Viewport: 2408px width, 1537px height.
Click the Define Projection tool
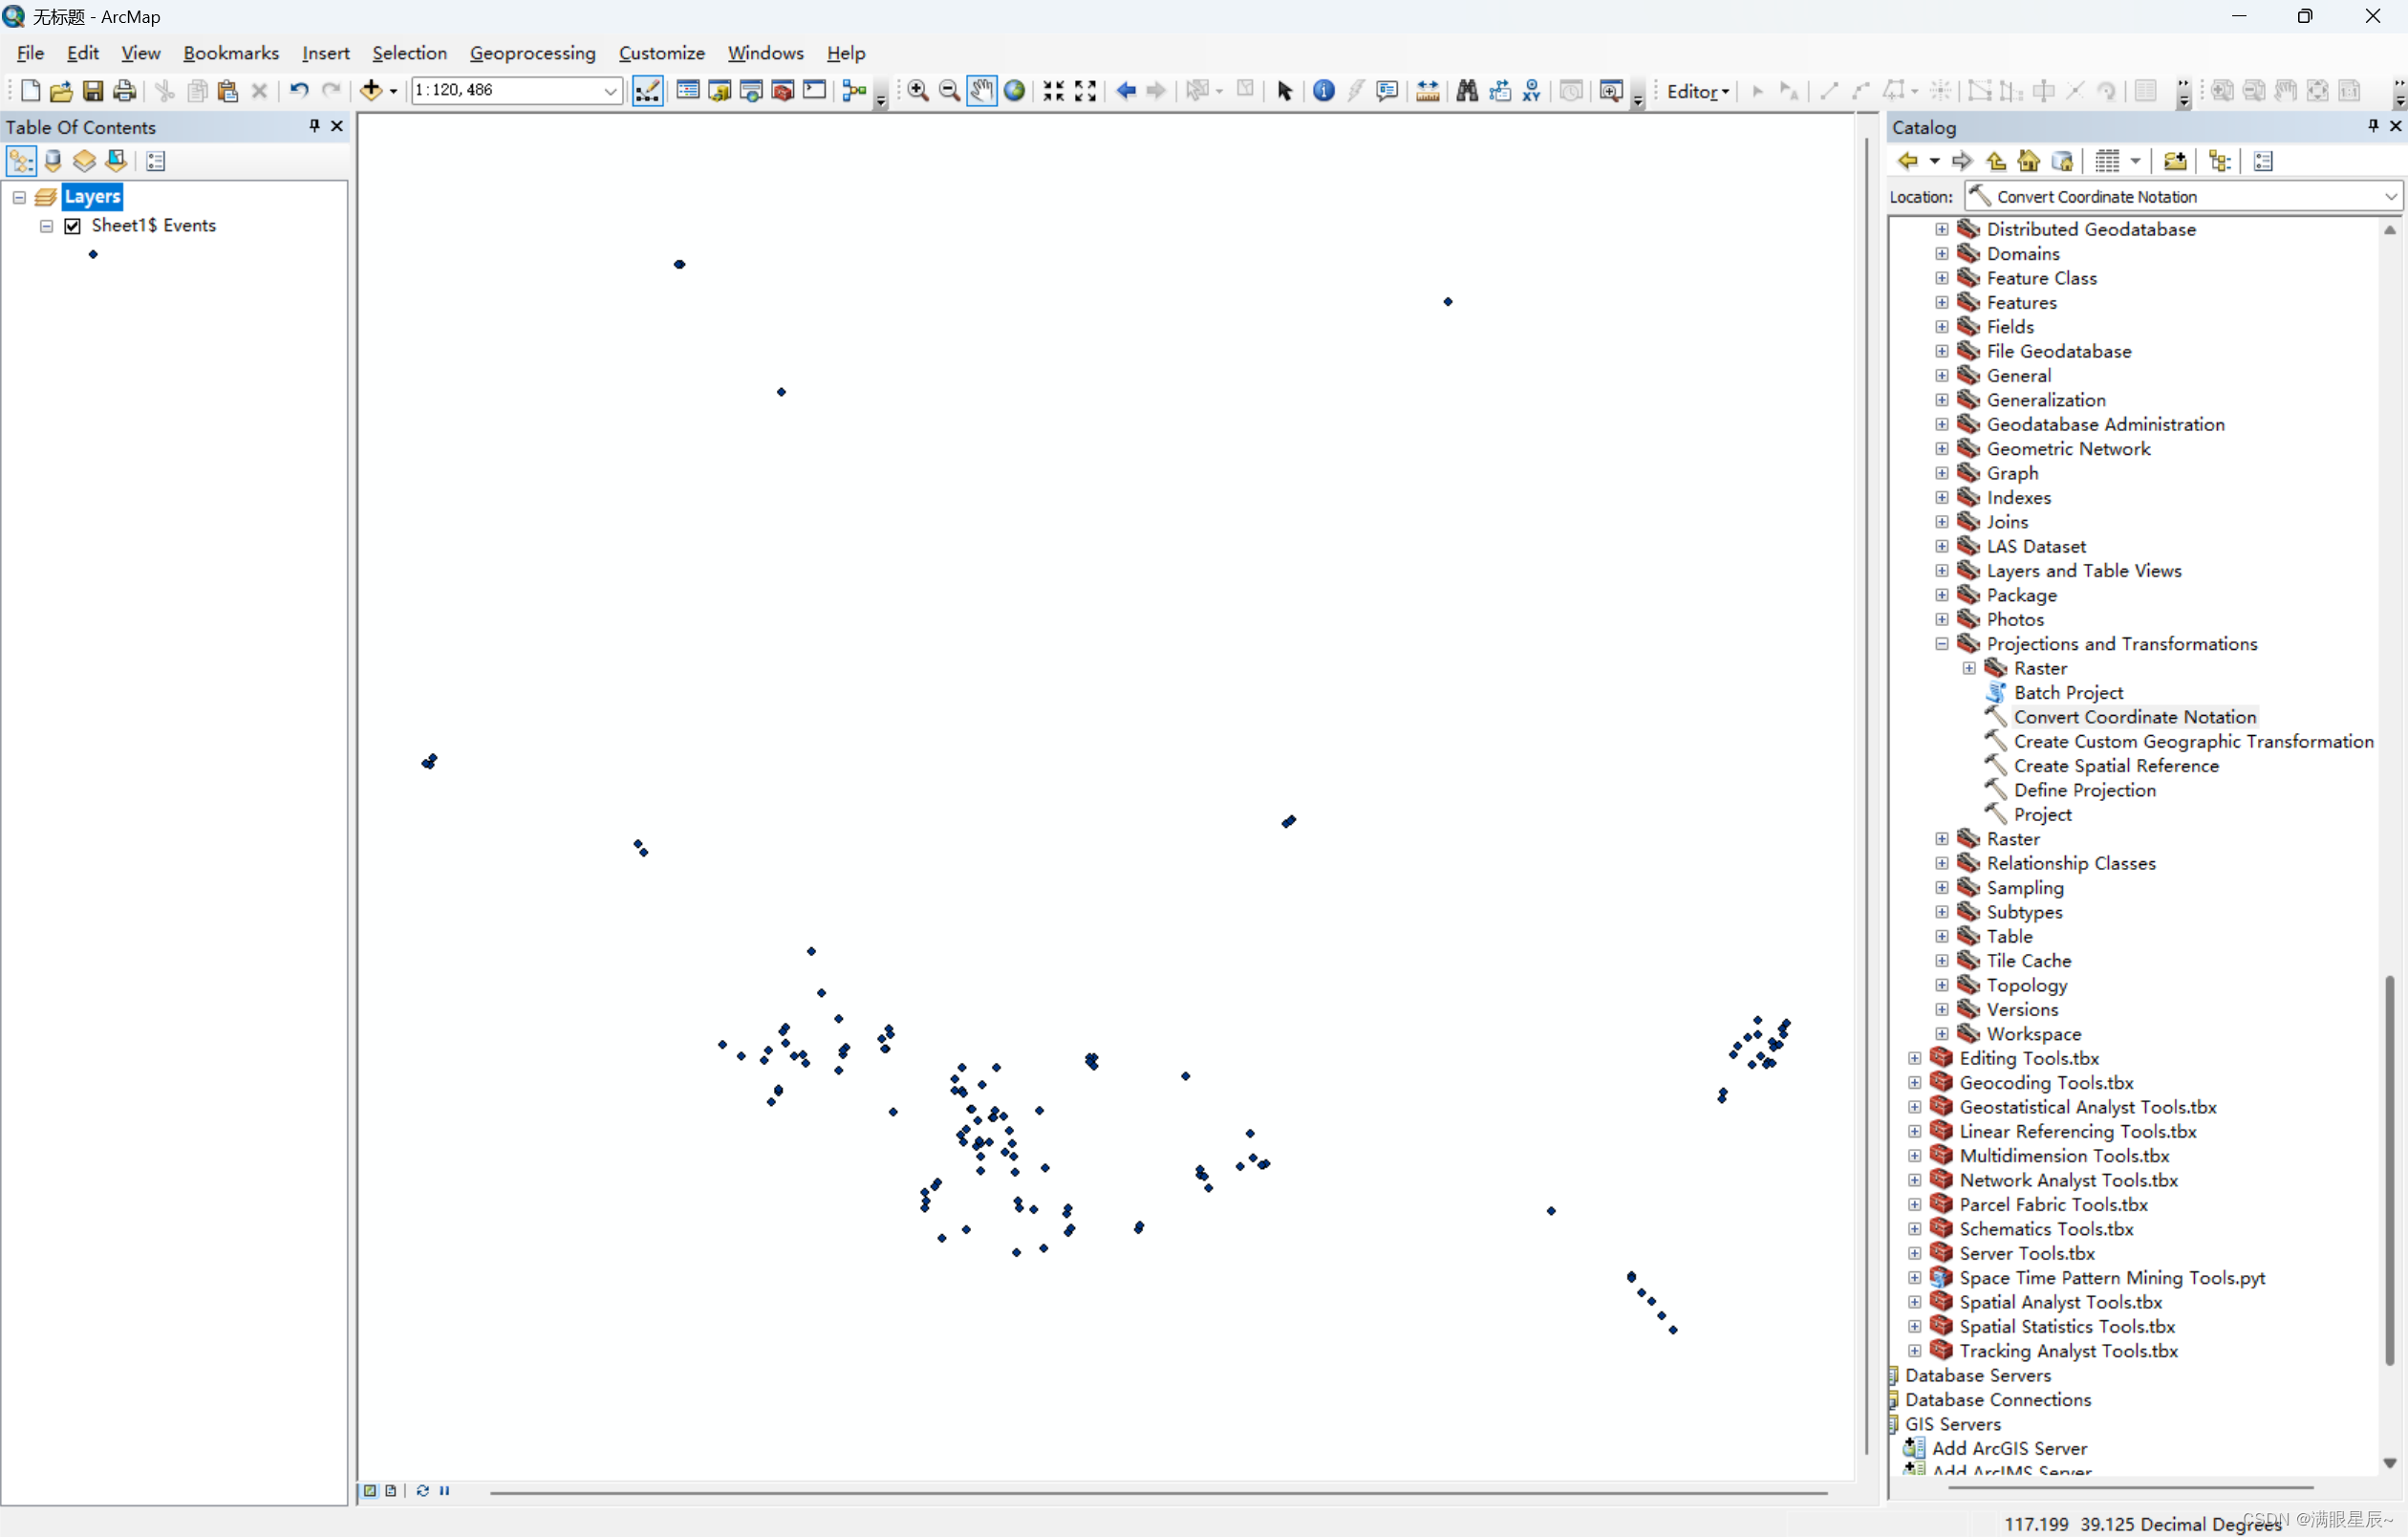point(2084,790)
